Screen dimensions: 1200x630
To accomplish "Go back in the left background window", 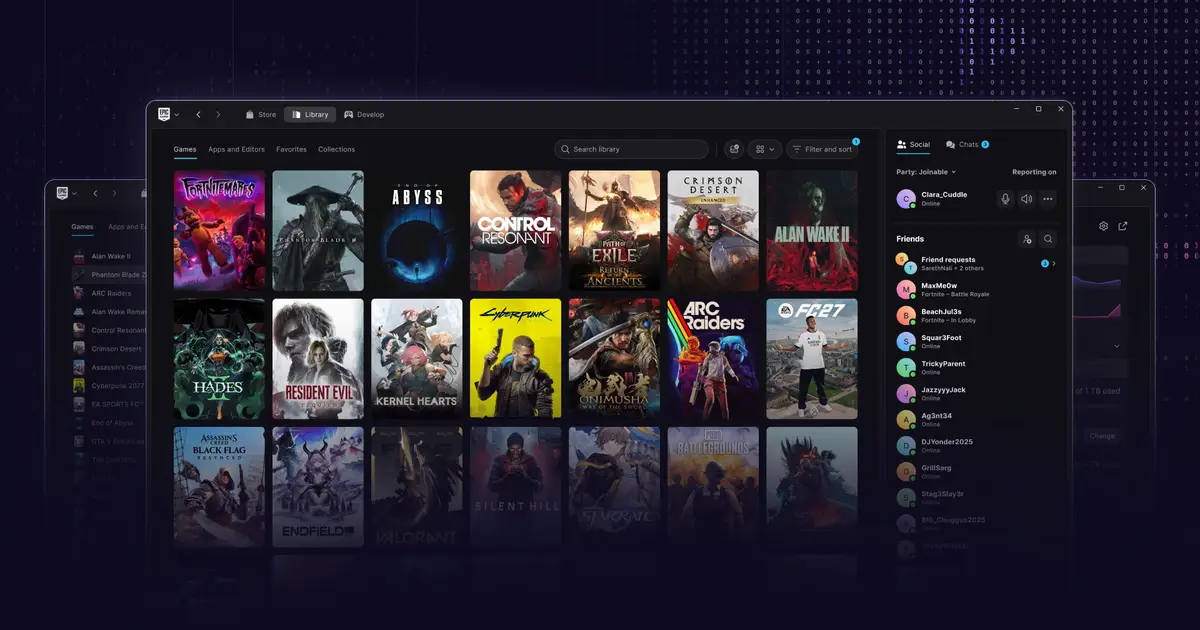I will [95, 193].
